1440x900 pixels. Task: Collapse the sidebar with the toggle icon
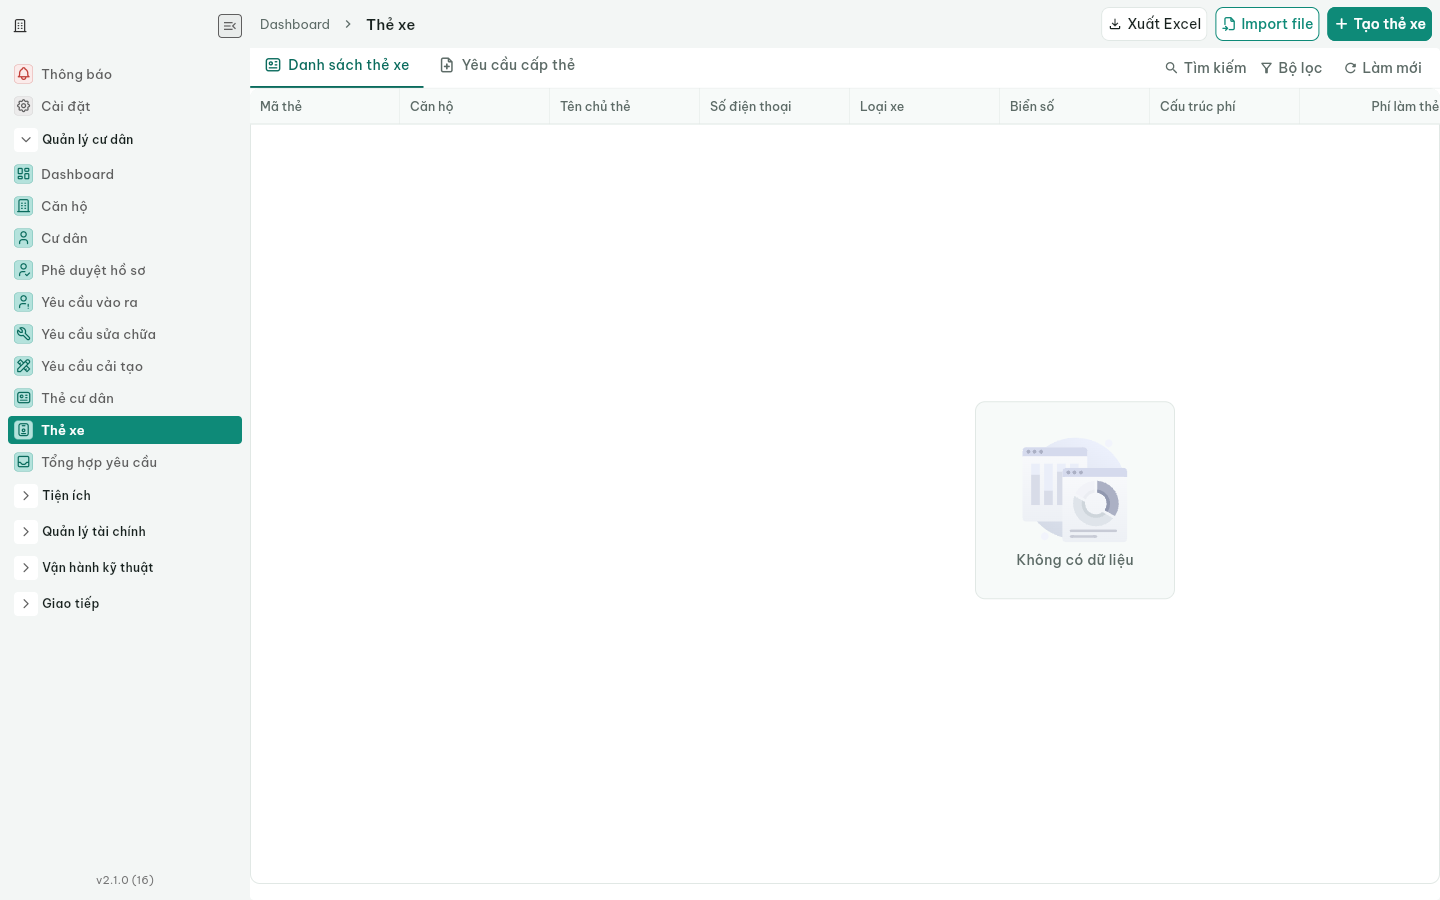click(x=230, y=26)
